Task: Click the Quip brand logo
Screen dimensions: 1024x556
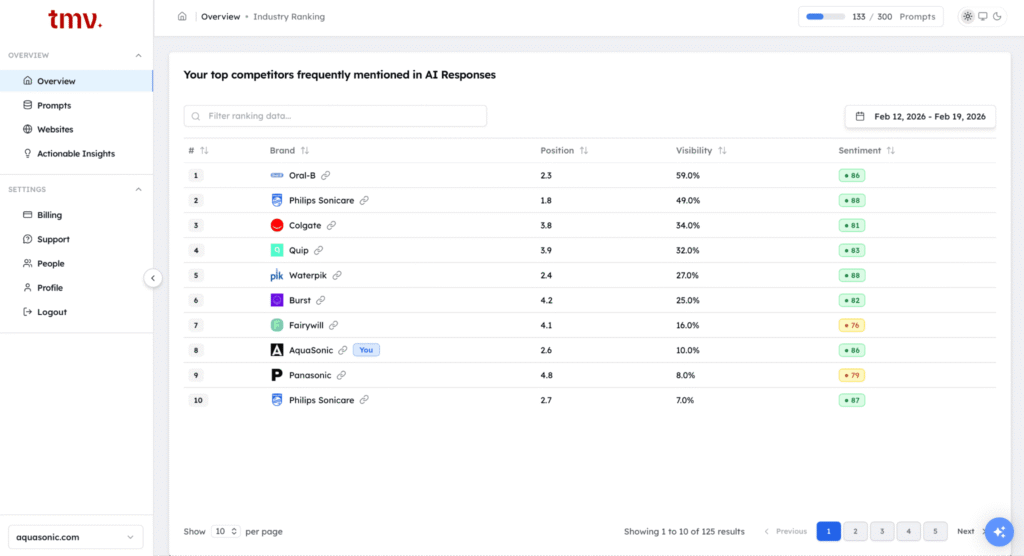Action: (x=277, y=250)
